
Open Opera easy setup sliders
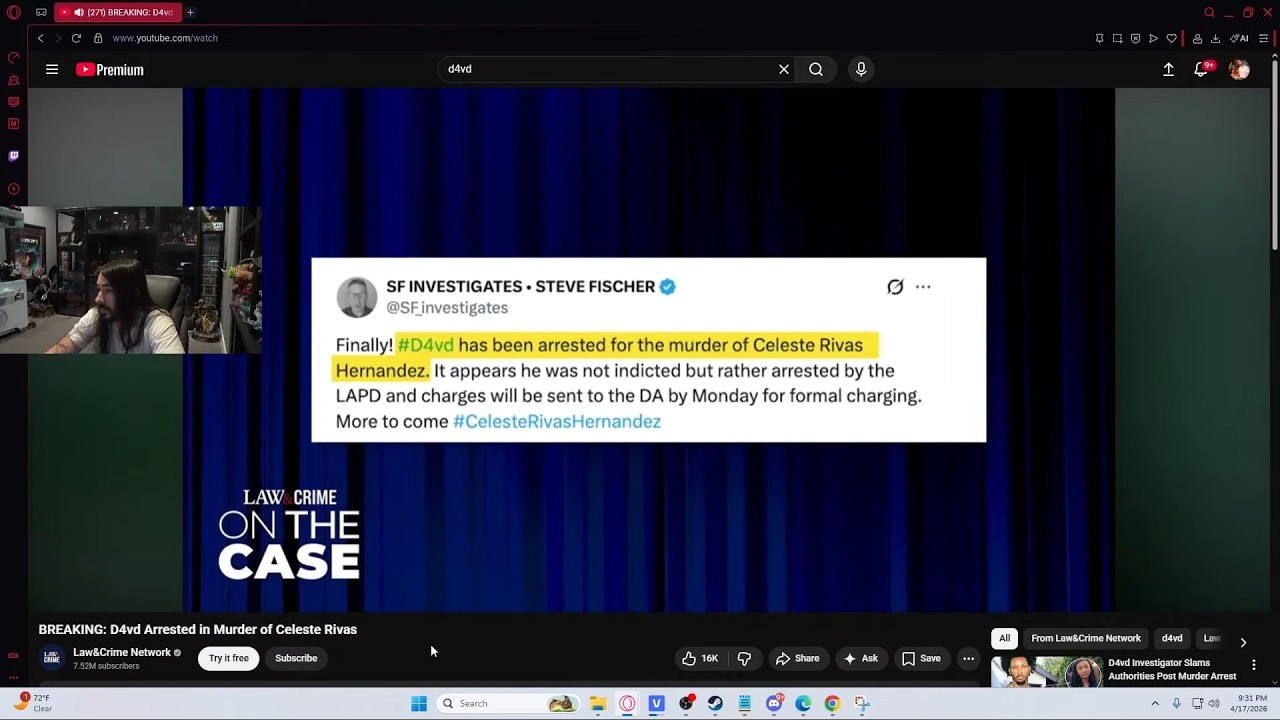coord(1263,38)
